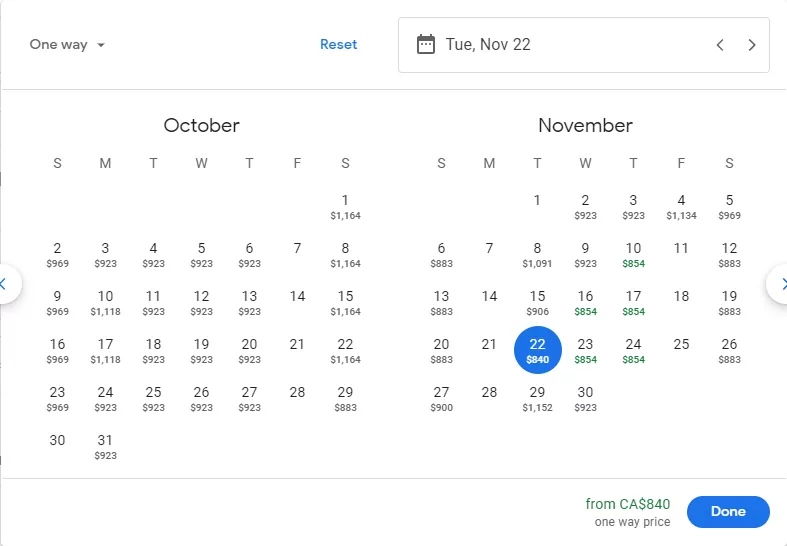Select the highlighted November 22 date
The height and width of the screenshot is (546, 787).
(537, 350)
